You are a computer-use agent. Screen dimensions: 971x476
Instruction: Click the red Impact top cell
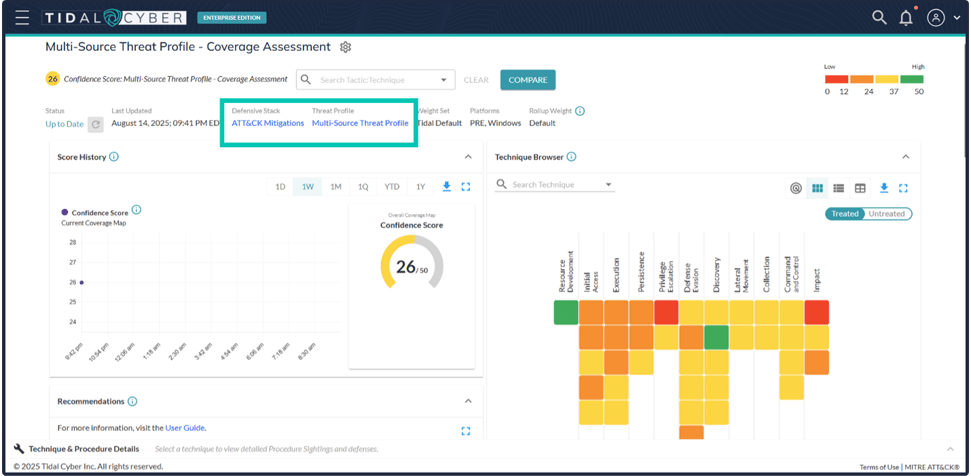tap(817, 313)
